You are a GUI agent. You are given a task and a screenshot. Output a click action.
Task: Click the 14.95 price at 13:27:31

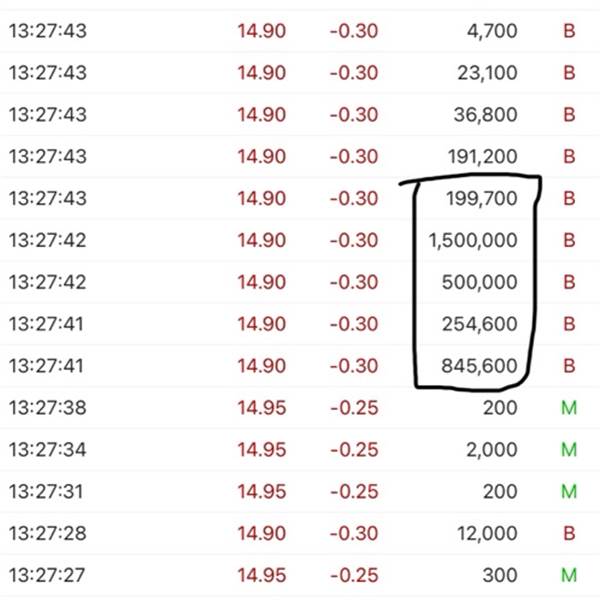tap(261, 492)
